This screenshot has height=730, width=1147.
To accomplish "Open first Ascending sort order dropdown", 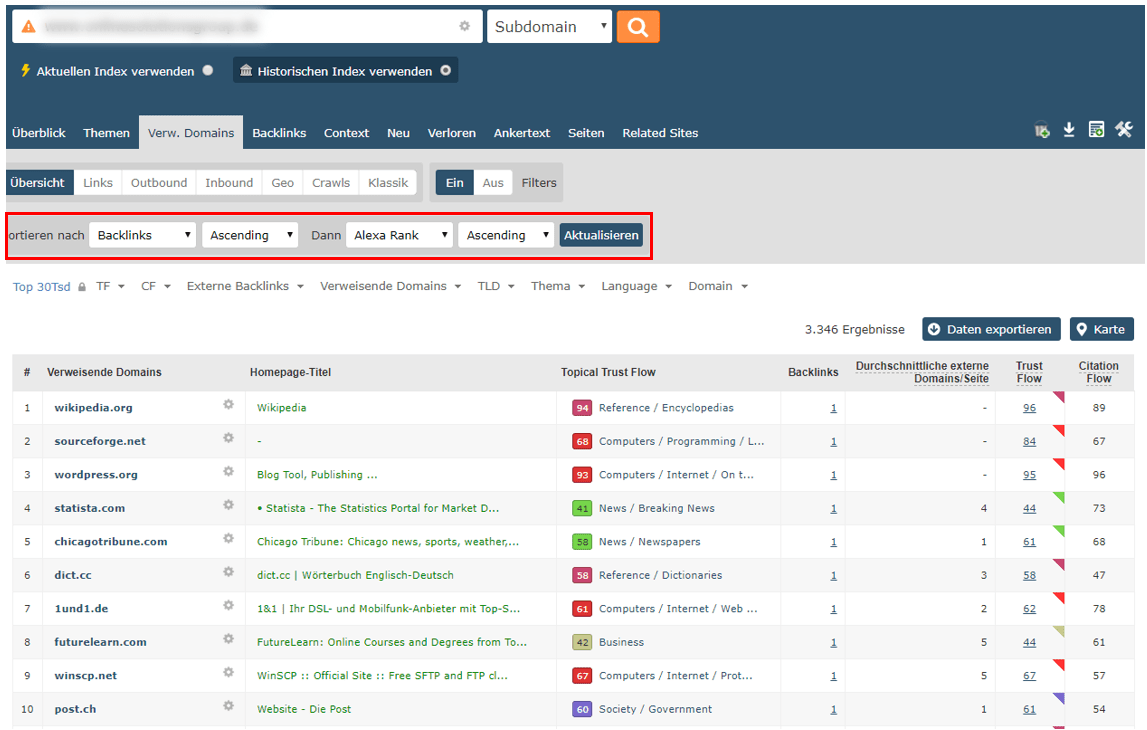I will coord(249,235).
